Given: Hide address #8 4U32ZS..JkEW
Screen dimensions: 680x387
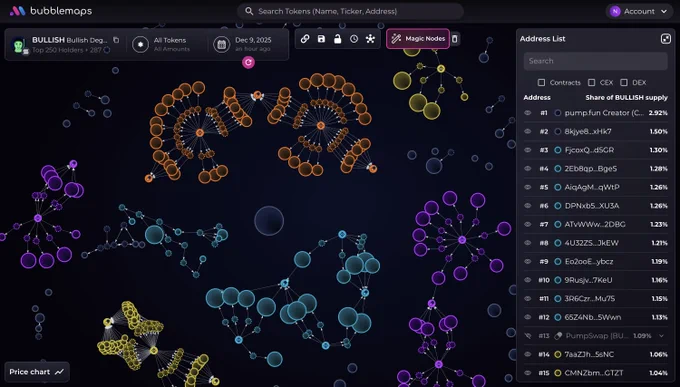Looking at the screenshot, I should click(x=528, y=243).
